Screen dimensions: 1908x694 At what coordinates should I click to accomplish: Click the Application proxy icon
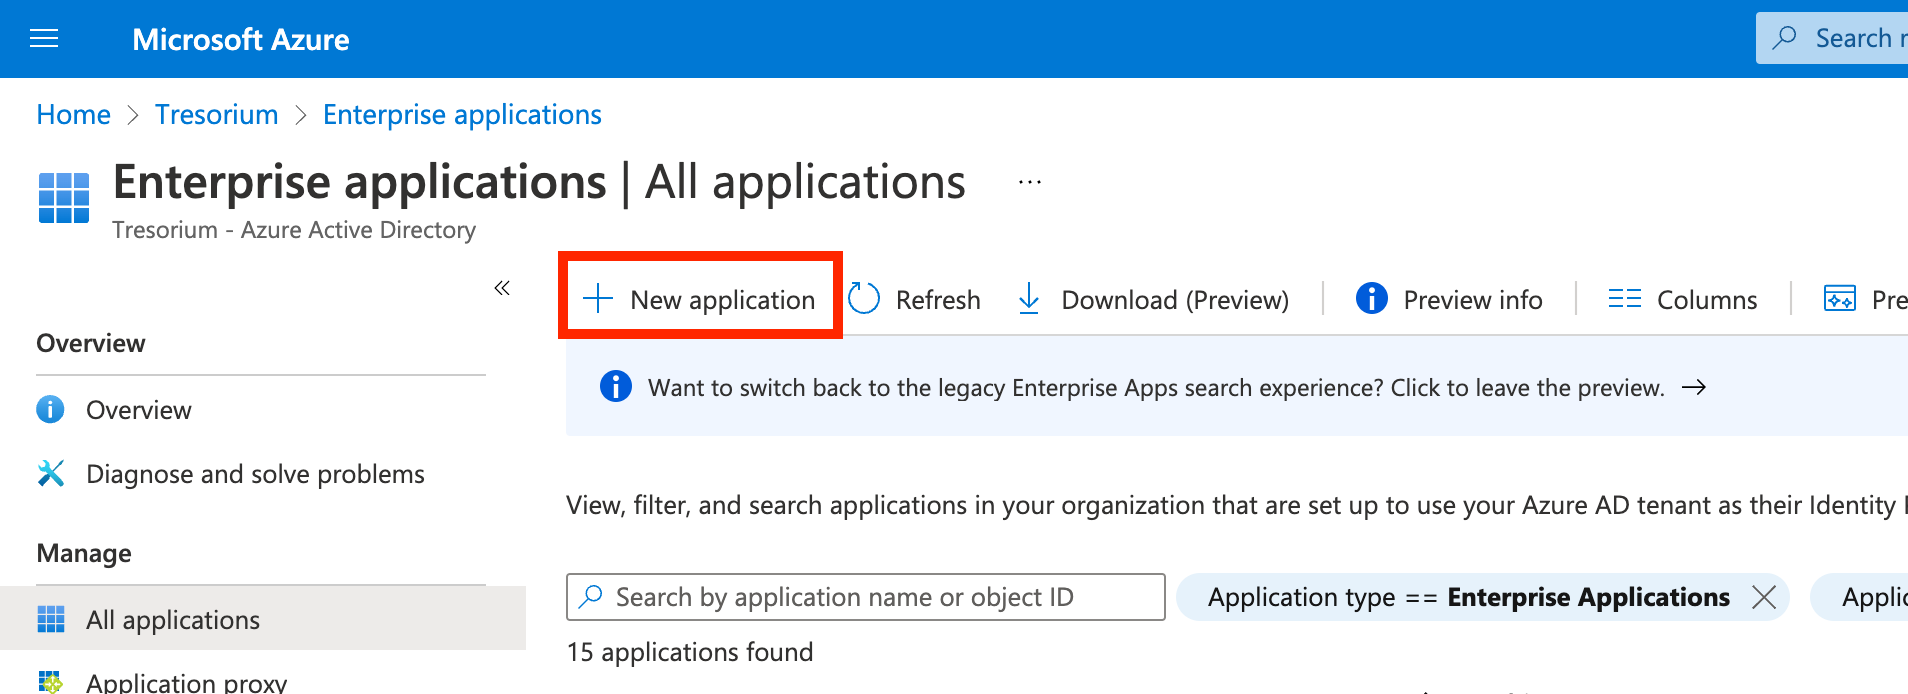point(50,682)
